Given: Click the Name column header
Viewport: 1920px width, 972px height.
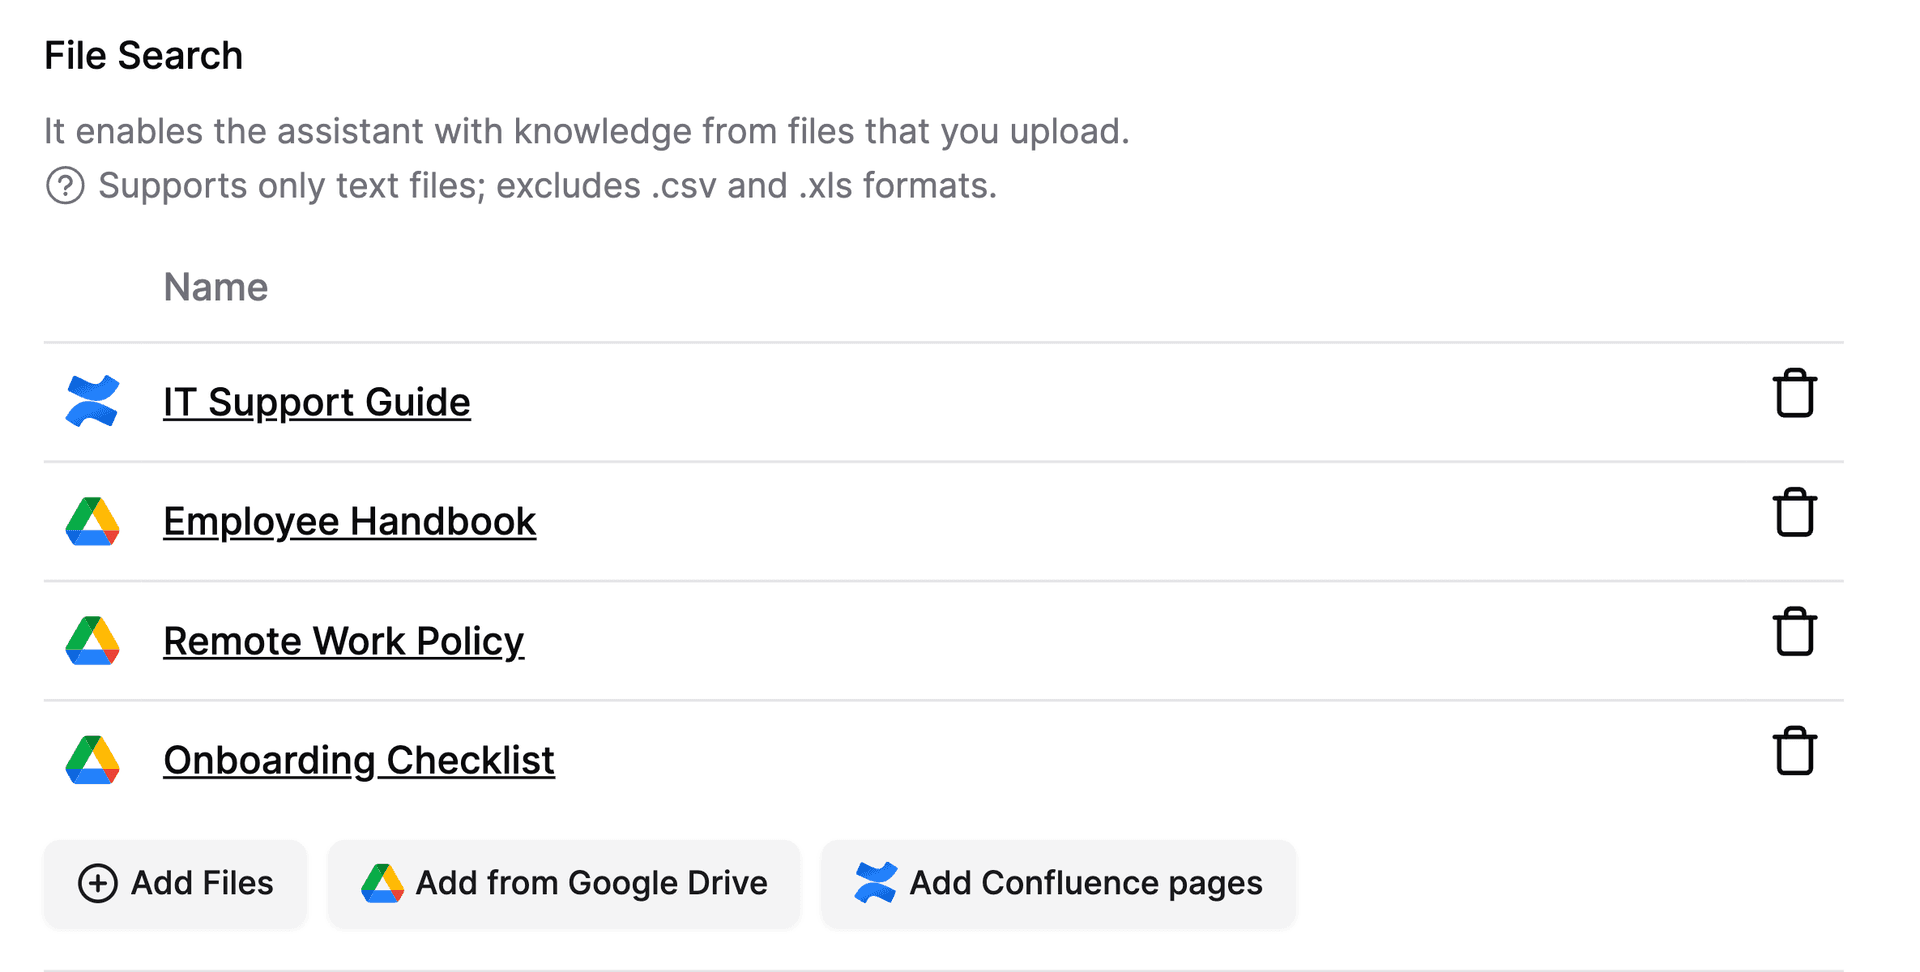Looking at the screenshot, I should click(x=216, y=287).
